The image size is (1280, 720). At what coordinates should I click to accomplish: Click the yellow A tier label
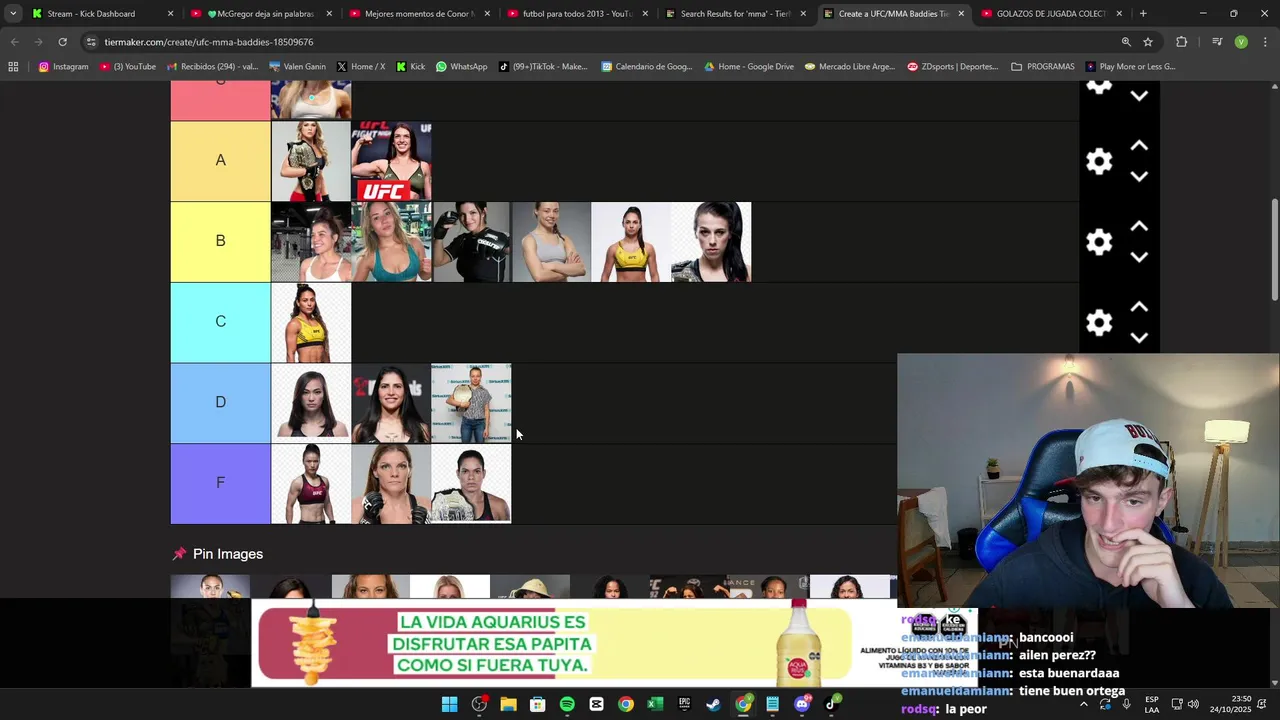tap(220, 161)
